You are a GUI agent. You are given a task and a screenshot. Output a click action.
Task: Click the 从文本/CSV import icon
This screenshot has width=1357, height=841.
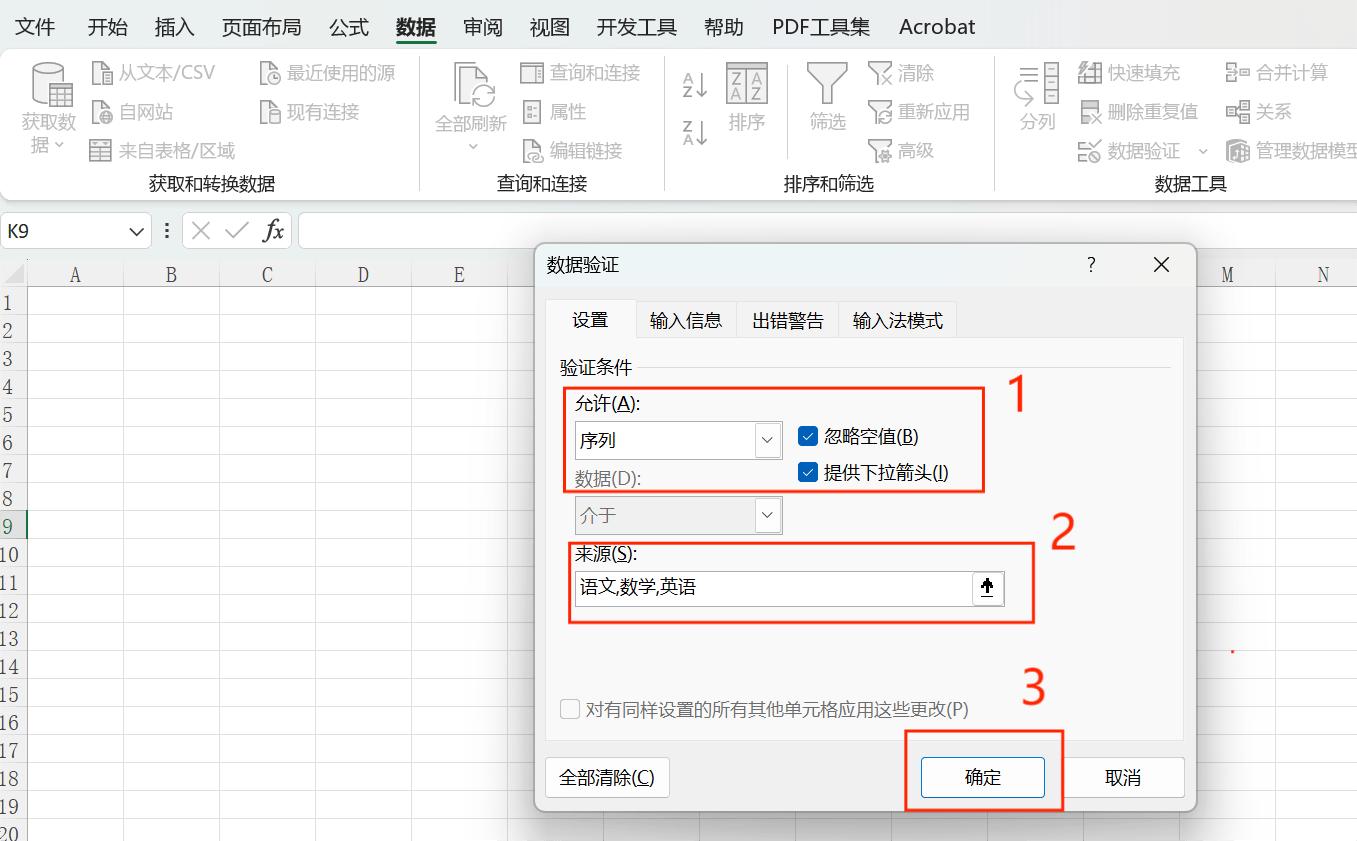102,73
